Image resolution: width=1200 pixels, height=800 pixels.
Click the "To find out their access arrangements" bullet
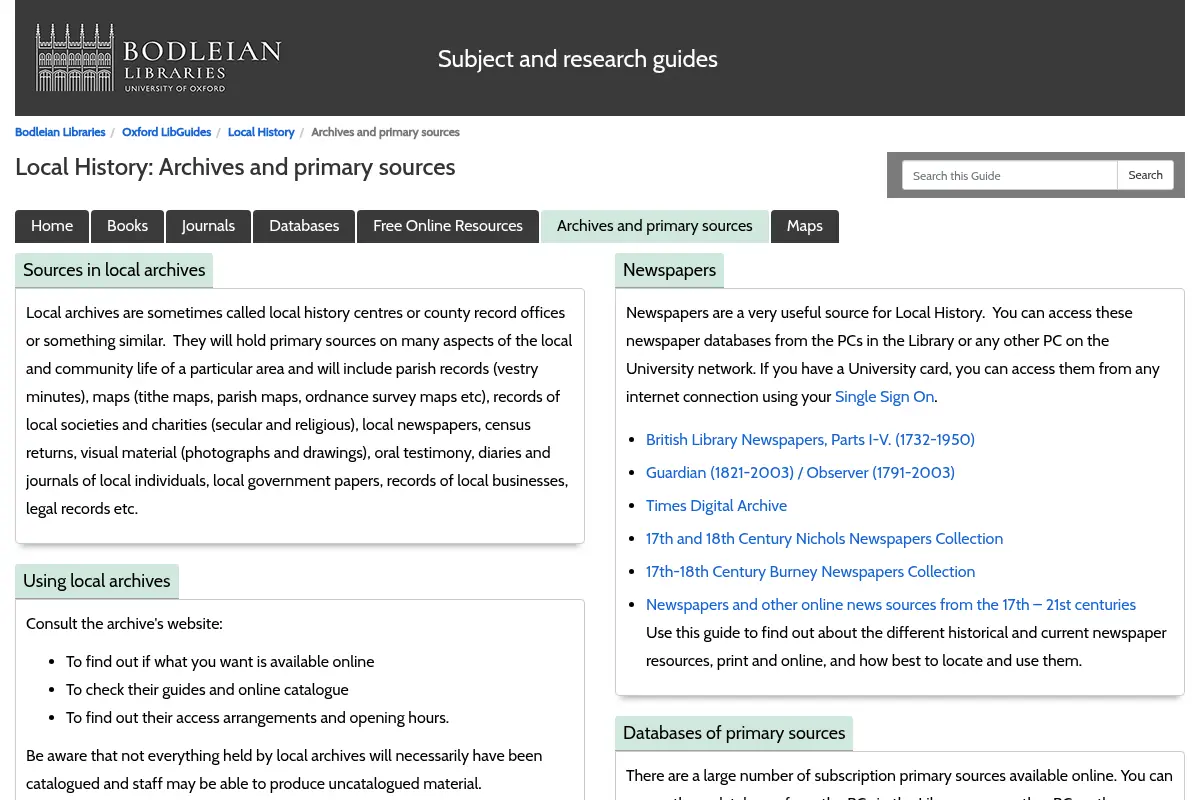[257, 718]
